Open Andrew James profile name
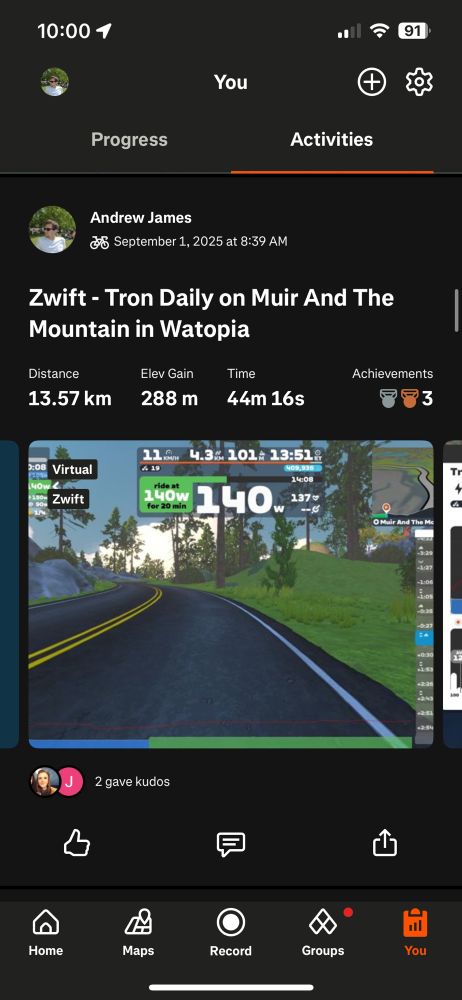The width and height of the screenshot is (462, 1000). click(141, 217)
